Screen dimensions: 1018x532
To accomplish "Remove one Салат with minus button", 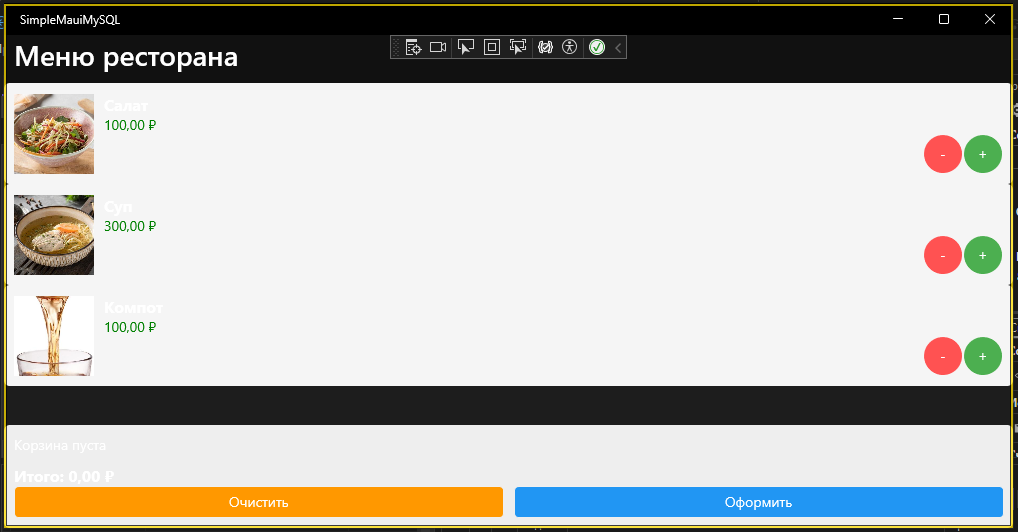I will [x=943, y=154].
